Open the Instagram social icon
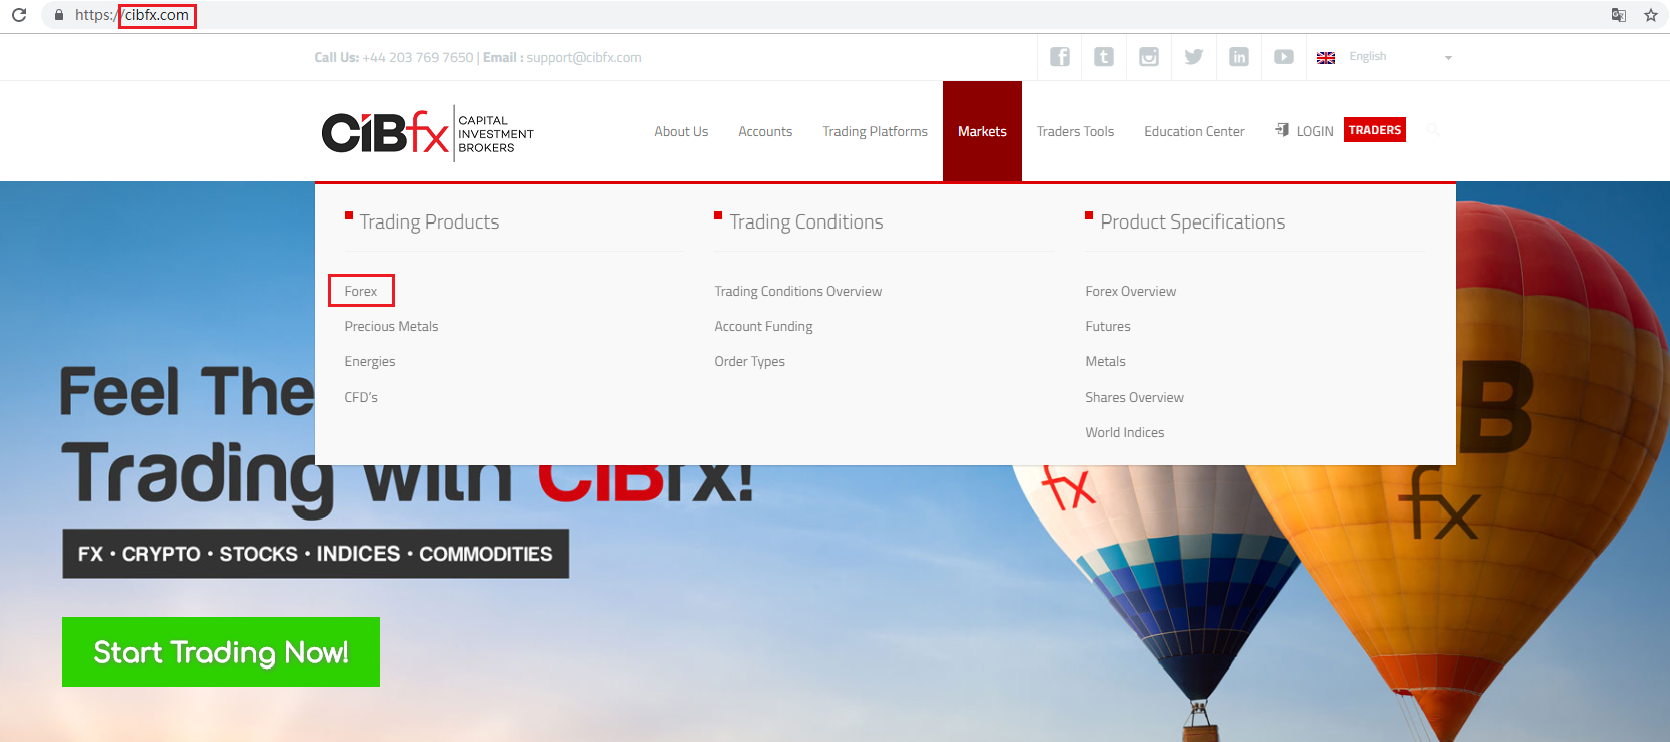This screenshot has width=1670, height=742. [x=1149, y=57]
